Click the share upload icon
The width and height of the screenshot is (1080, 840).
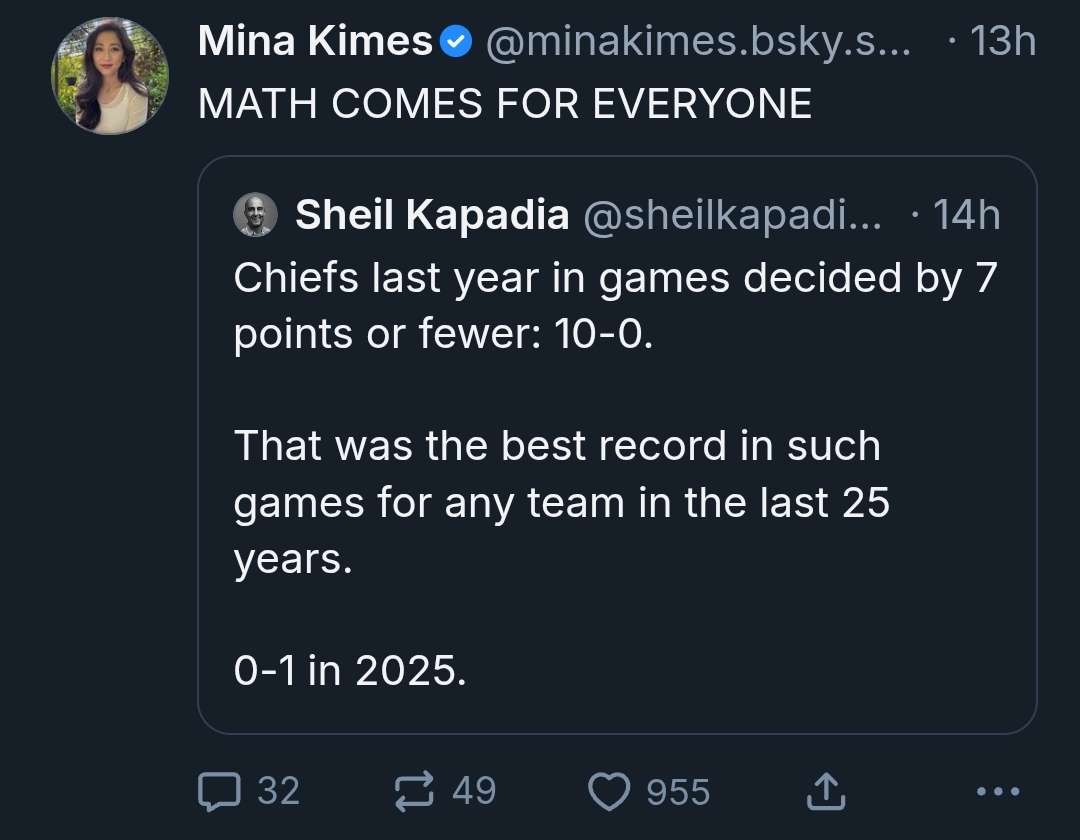(826, 790)
